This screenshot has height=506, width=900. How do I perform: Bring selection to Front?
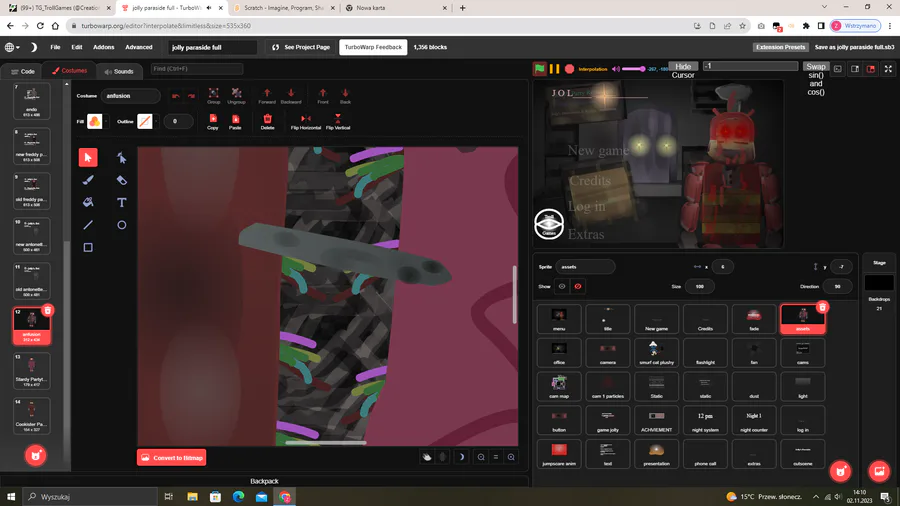click(x=323, y=96)
